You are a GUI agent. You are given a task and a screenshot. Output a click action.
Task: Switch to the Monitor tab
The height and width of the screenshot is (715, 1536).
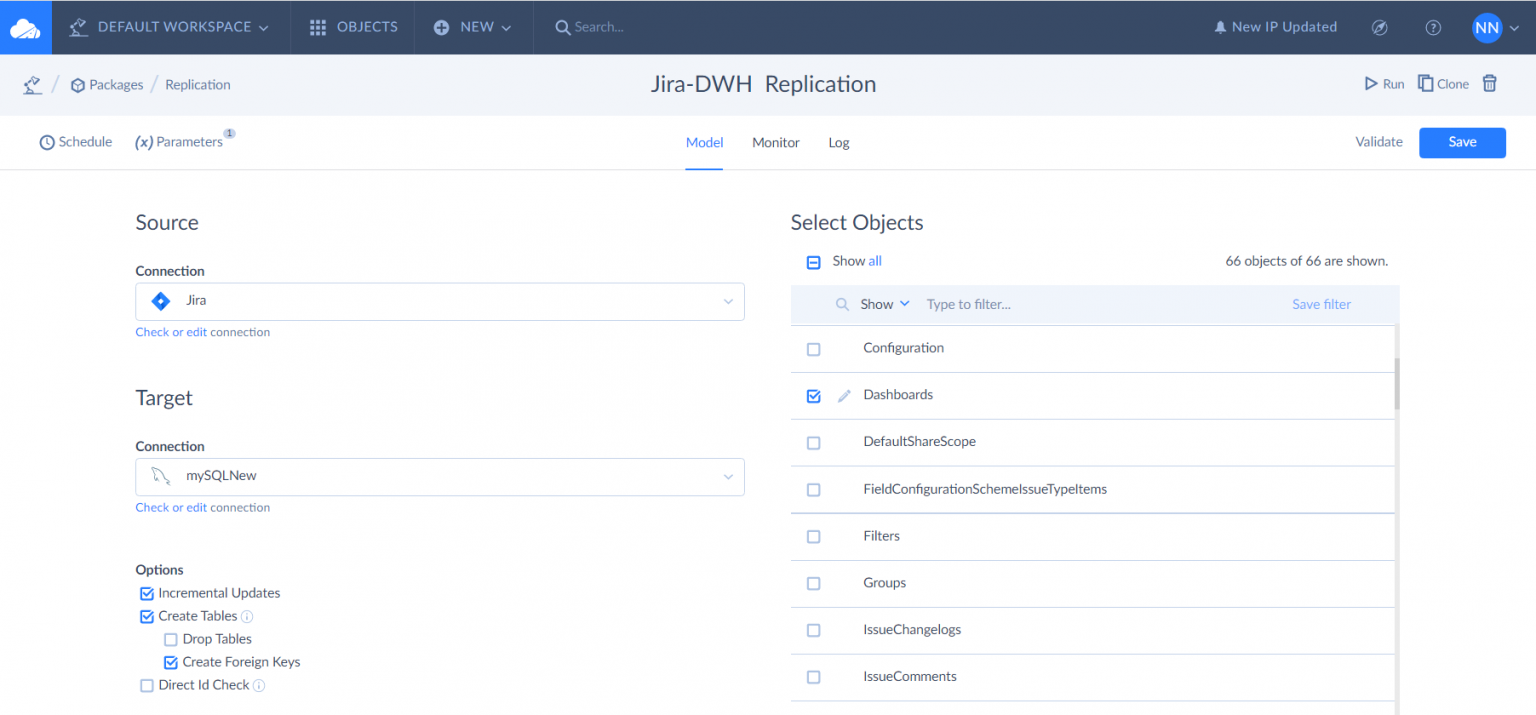[775, 143]
